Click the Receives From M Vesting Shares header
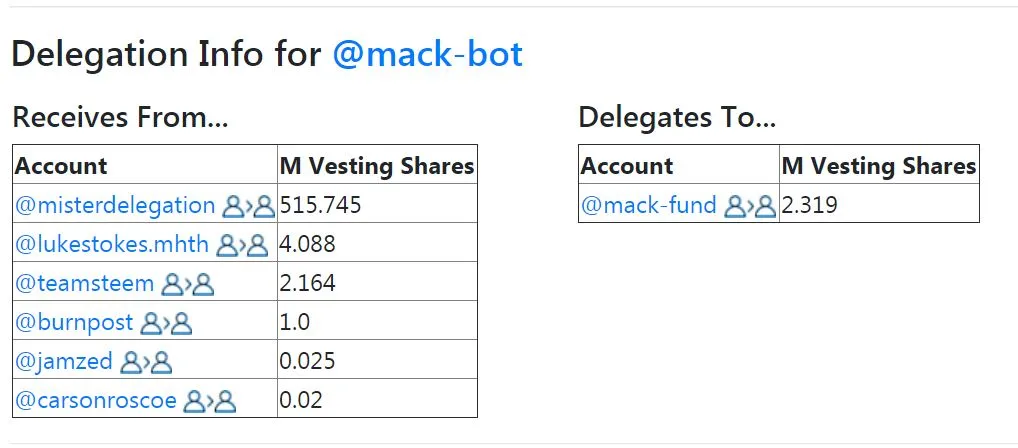This screenshot has height=448, width=1018. [377, 164]
